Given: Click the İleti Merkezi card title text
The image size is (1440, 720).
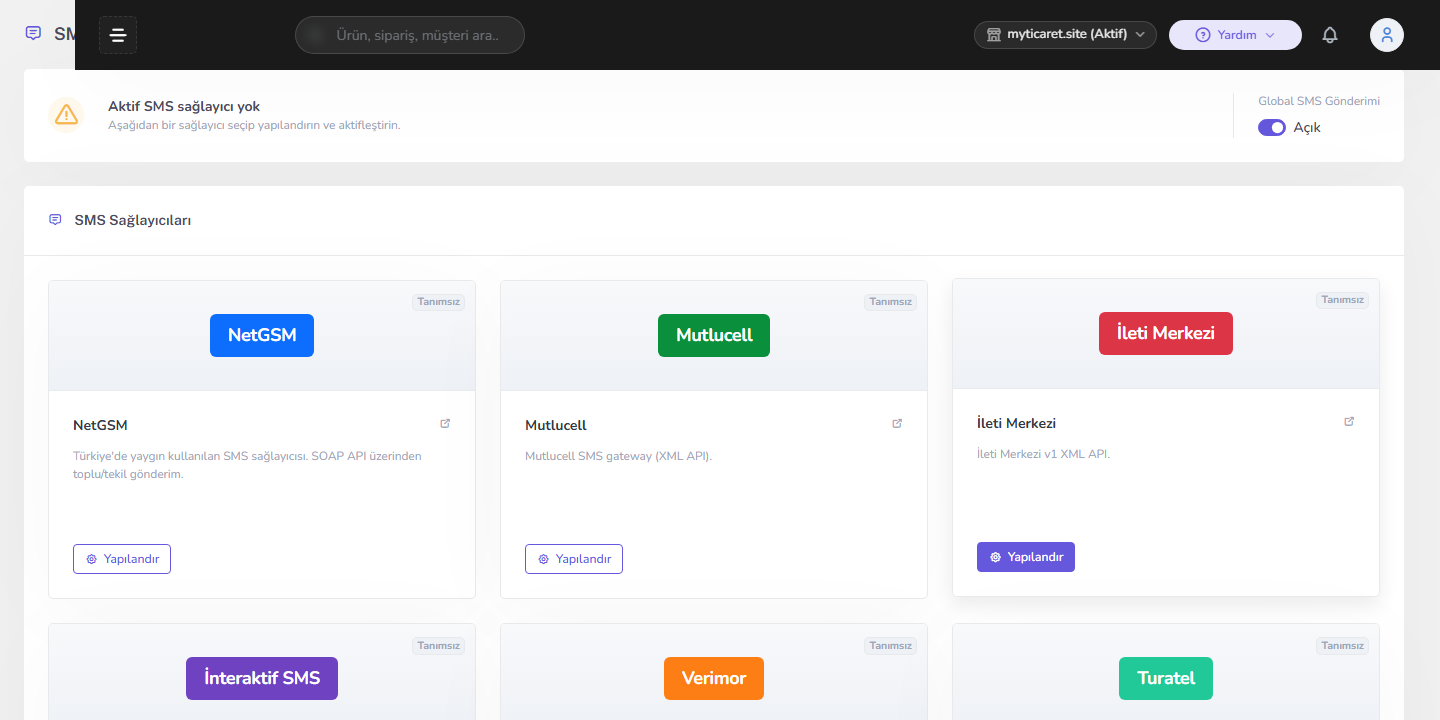Looking at the screenshot, I should point(1016,423).
